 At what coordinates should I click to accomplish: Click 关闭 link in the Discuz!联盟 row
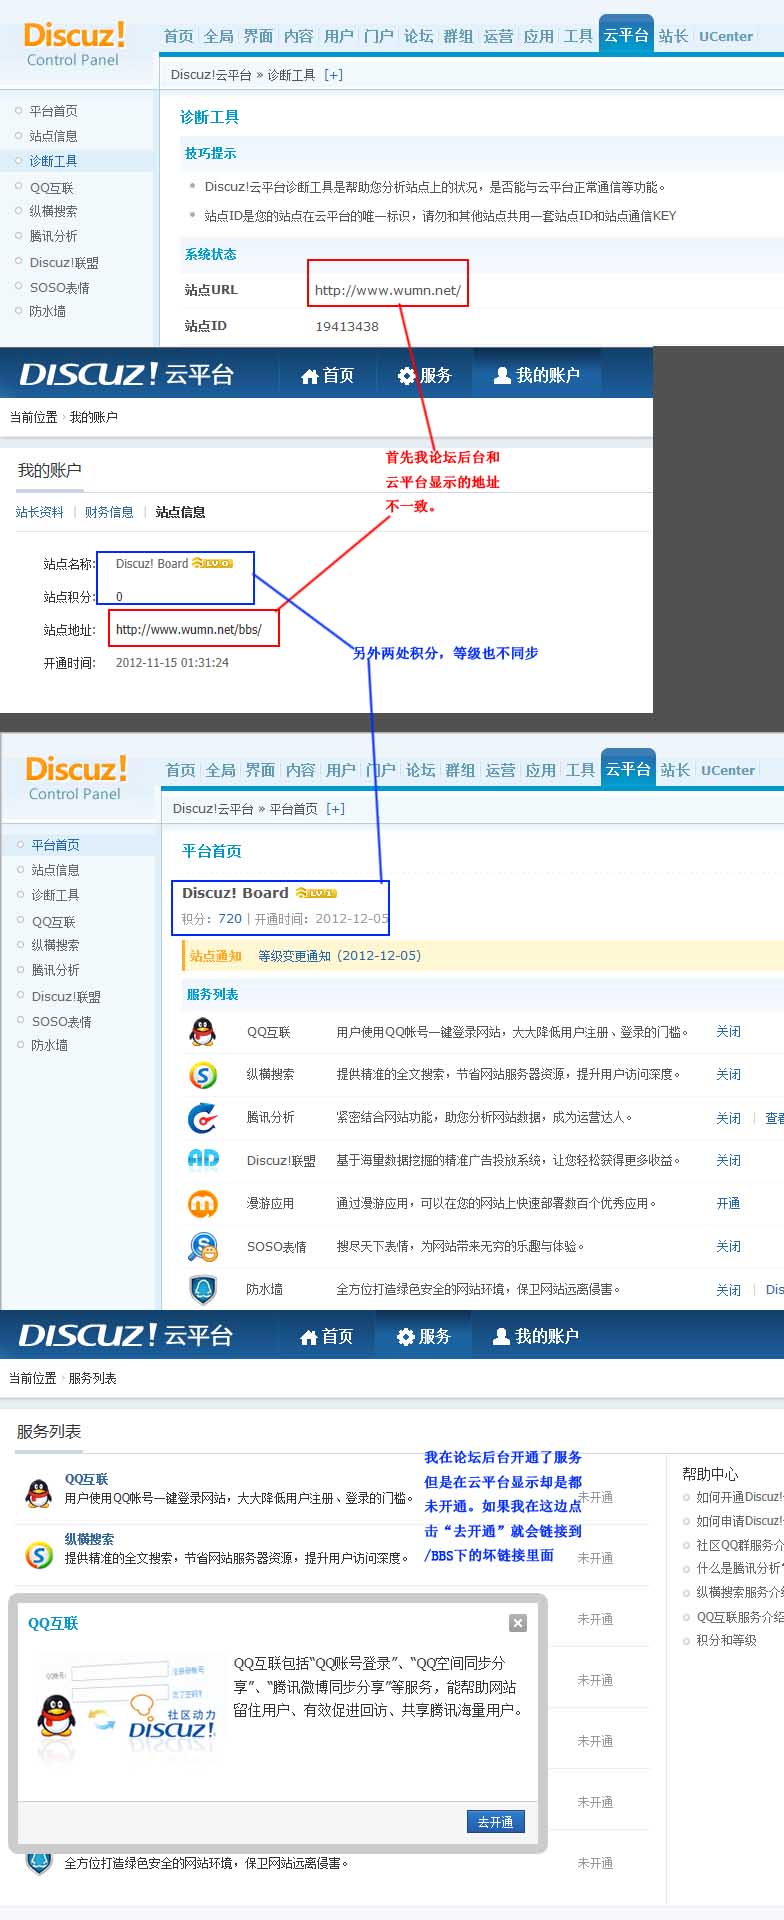[728, 1161]
